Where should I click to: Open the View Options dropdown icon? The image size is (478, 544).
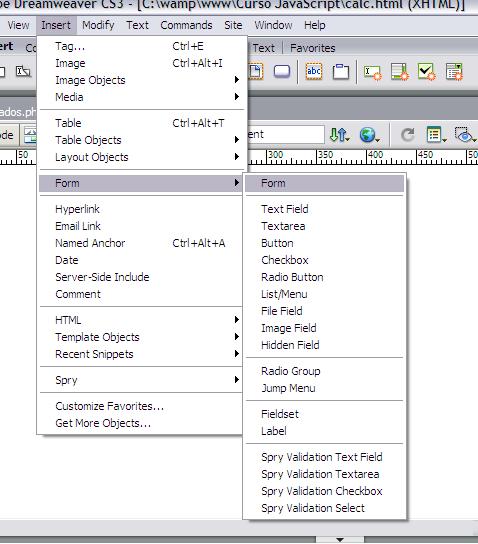pos(436,135)
